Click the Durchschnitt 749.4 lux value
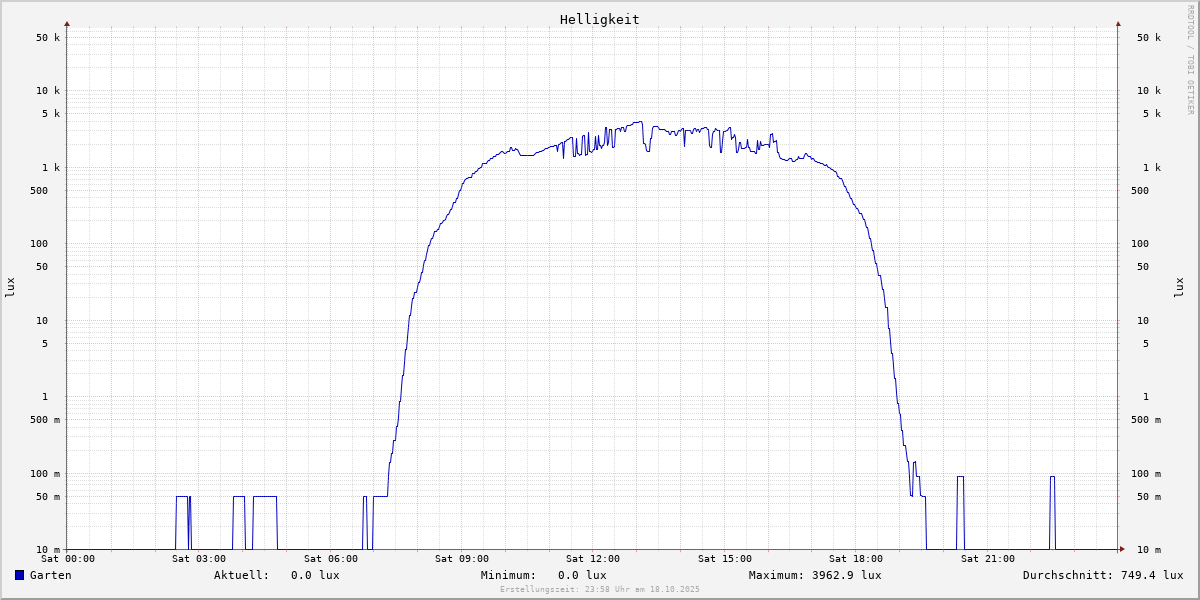The height and width of the screenshot is (600, 1200). point(1102,575)
